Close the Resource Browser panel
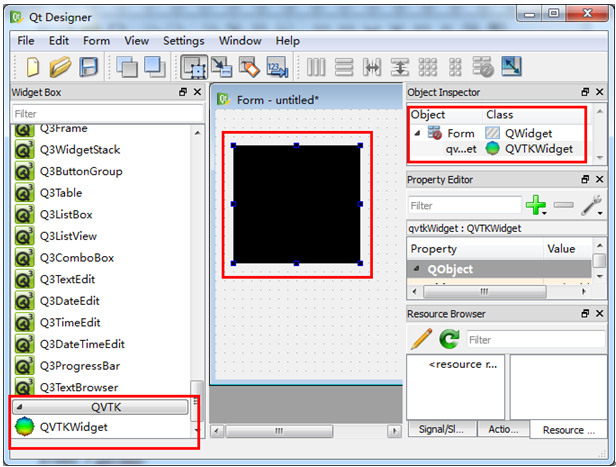This screenshot has height=467, width=616. 600,313
